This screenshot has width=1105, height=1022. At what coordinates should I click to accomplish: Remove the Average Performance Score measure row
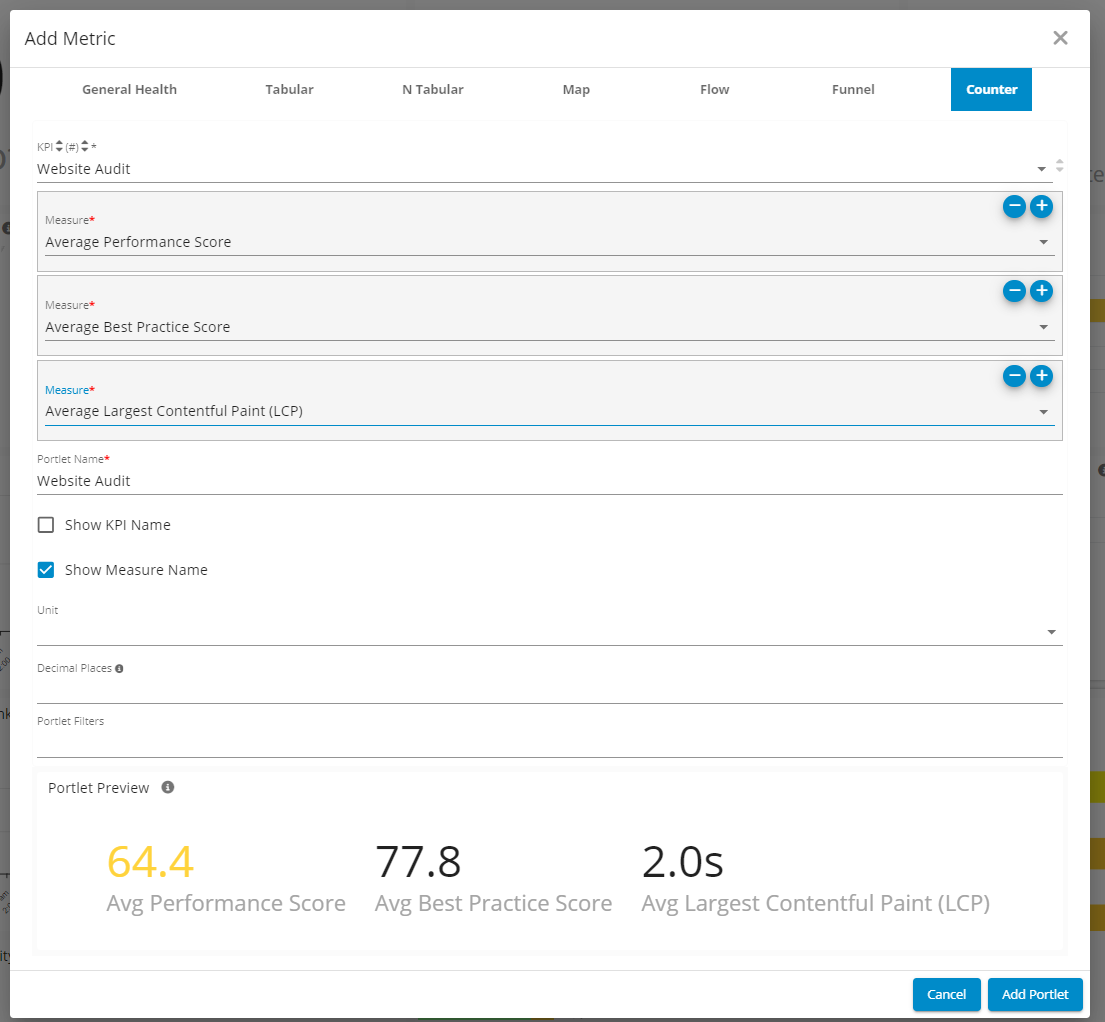click(1014, 206)
